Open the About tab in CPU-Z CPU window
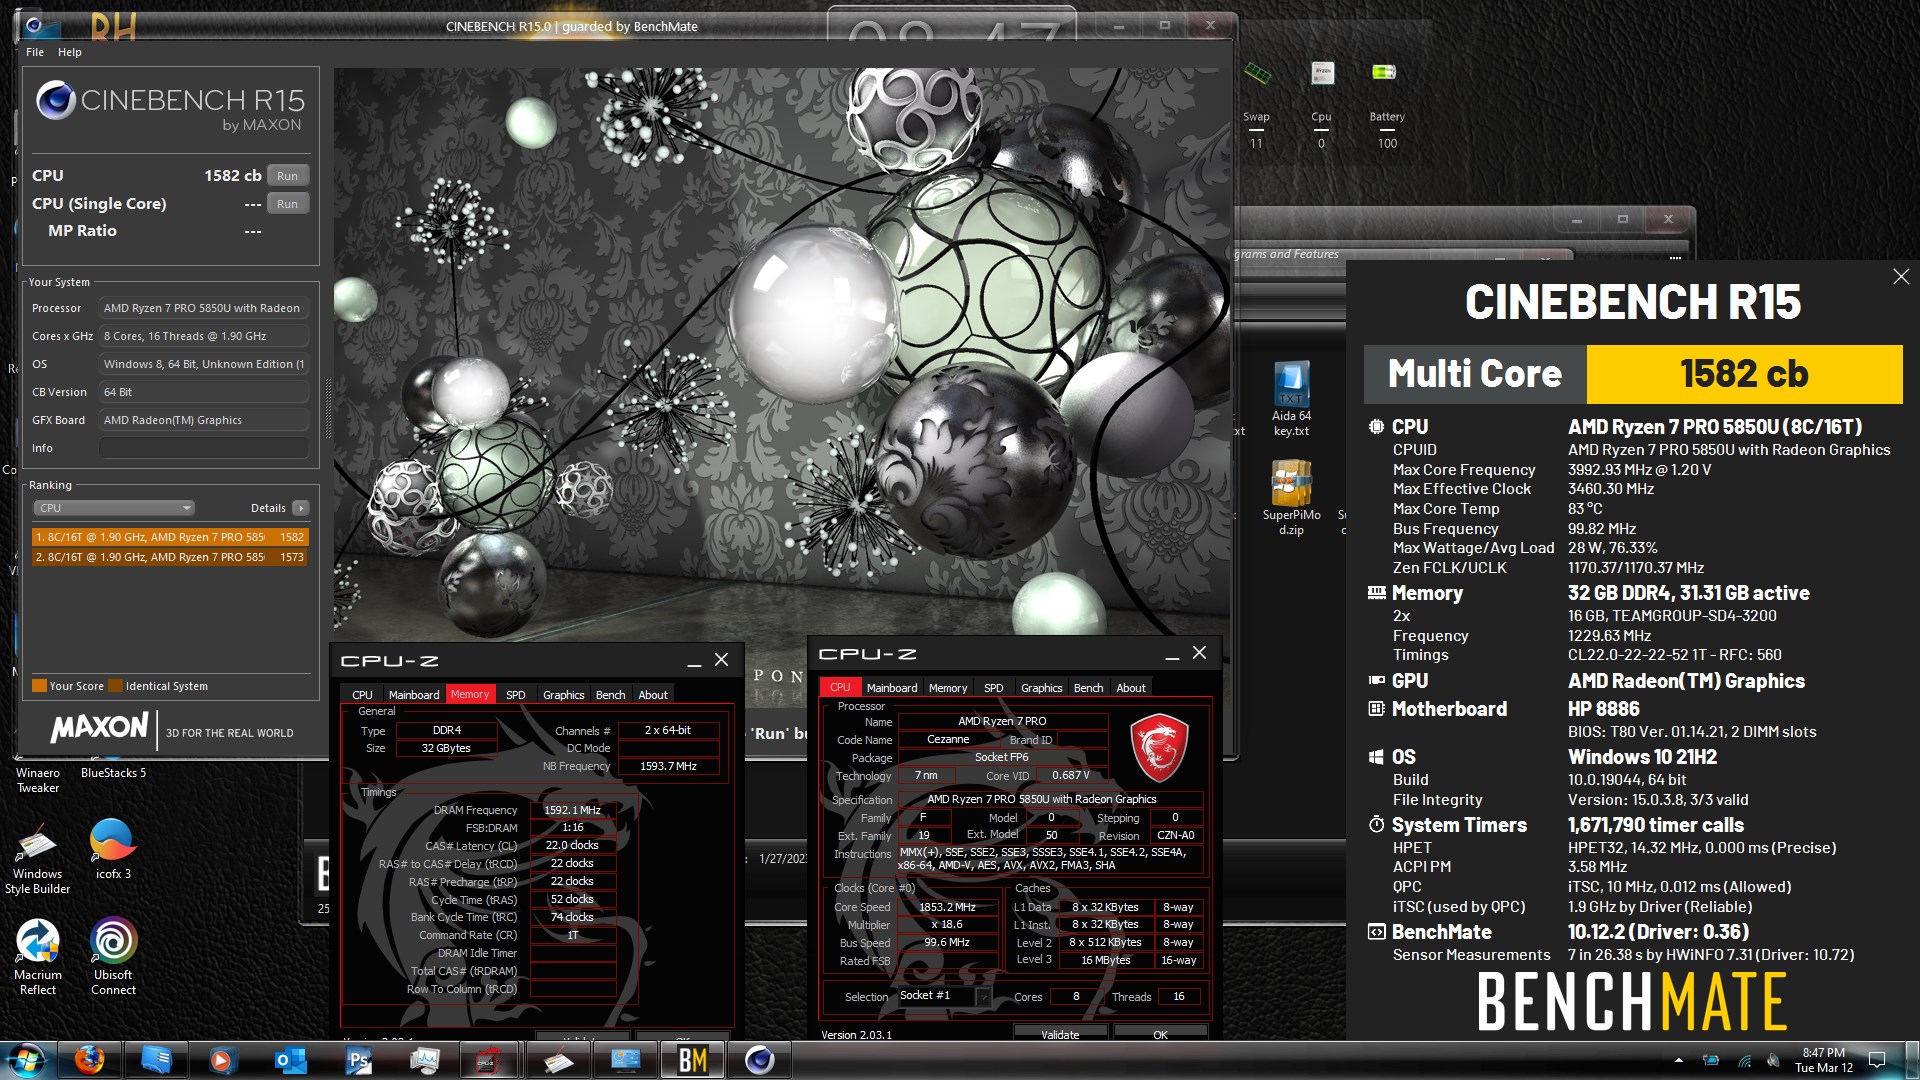The height and width of the screenshot is (1080, 1920). (x=1131, y=688)
